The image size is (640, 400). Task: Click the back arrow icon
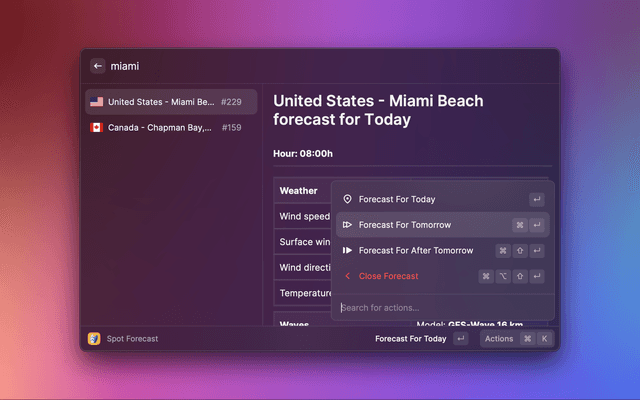98,66
